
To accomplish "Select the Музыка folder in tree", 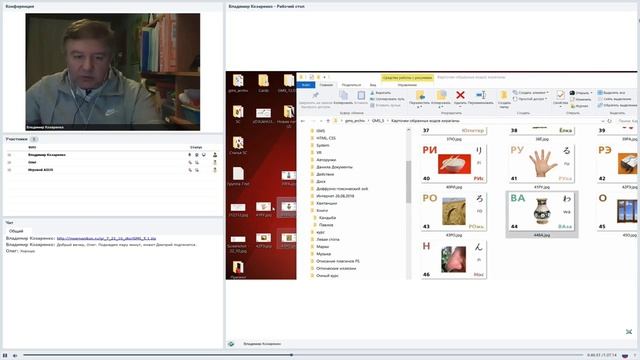I will coord(323,253).
